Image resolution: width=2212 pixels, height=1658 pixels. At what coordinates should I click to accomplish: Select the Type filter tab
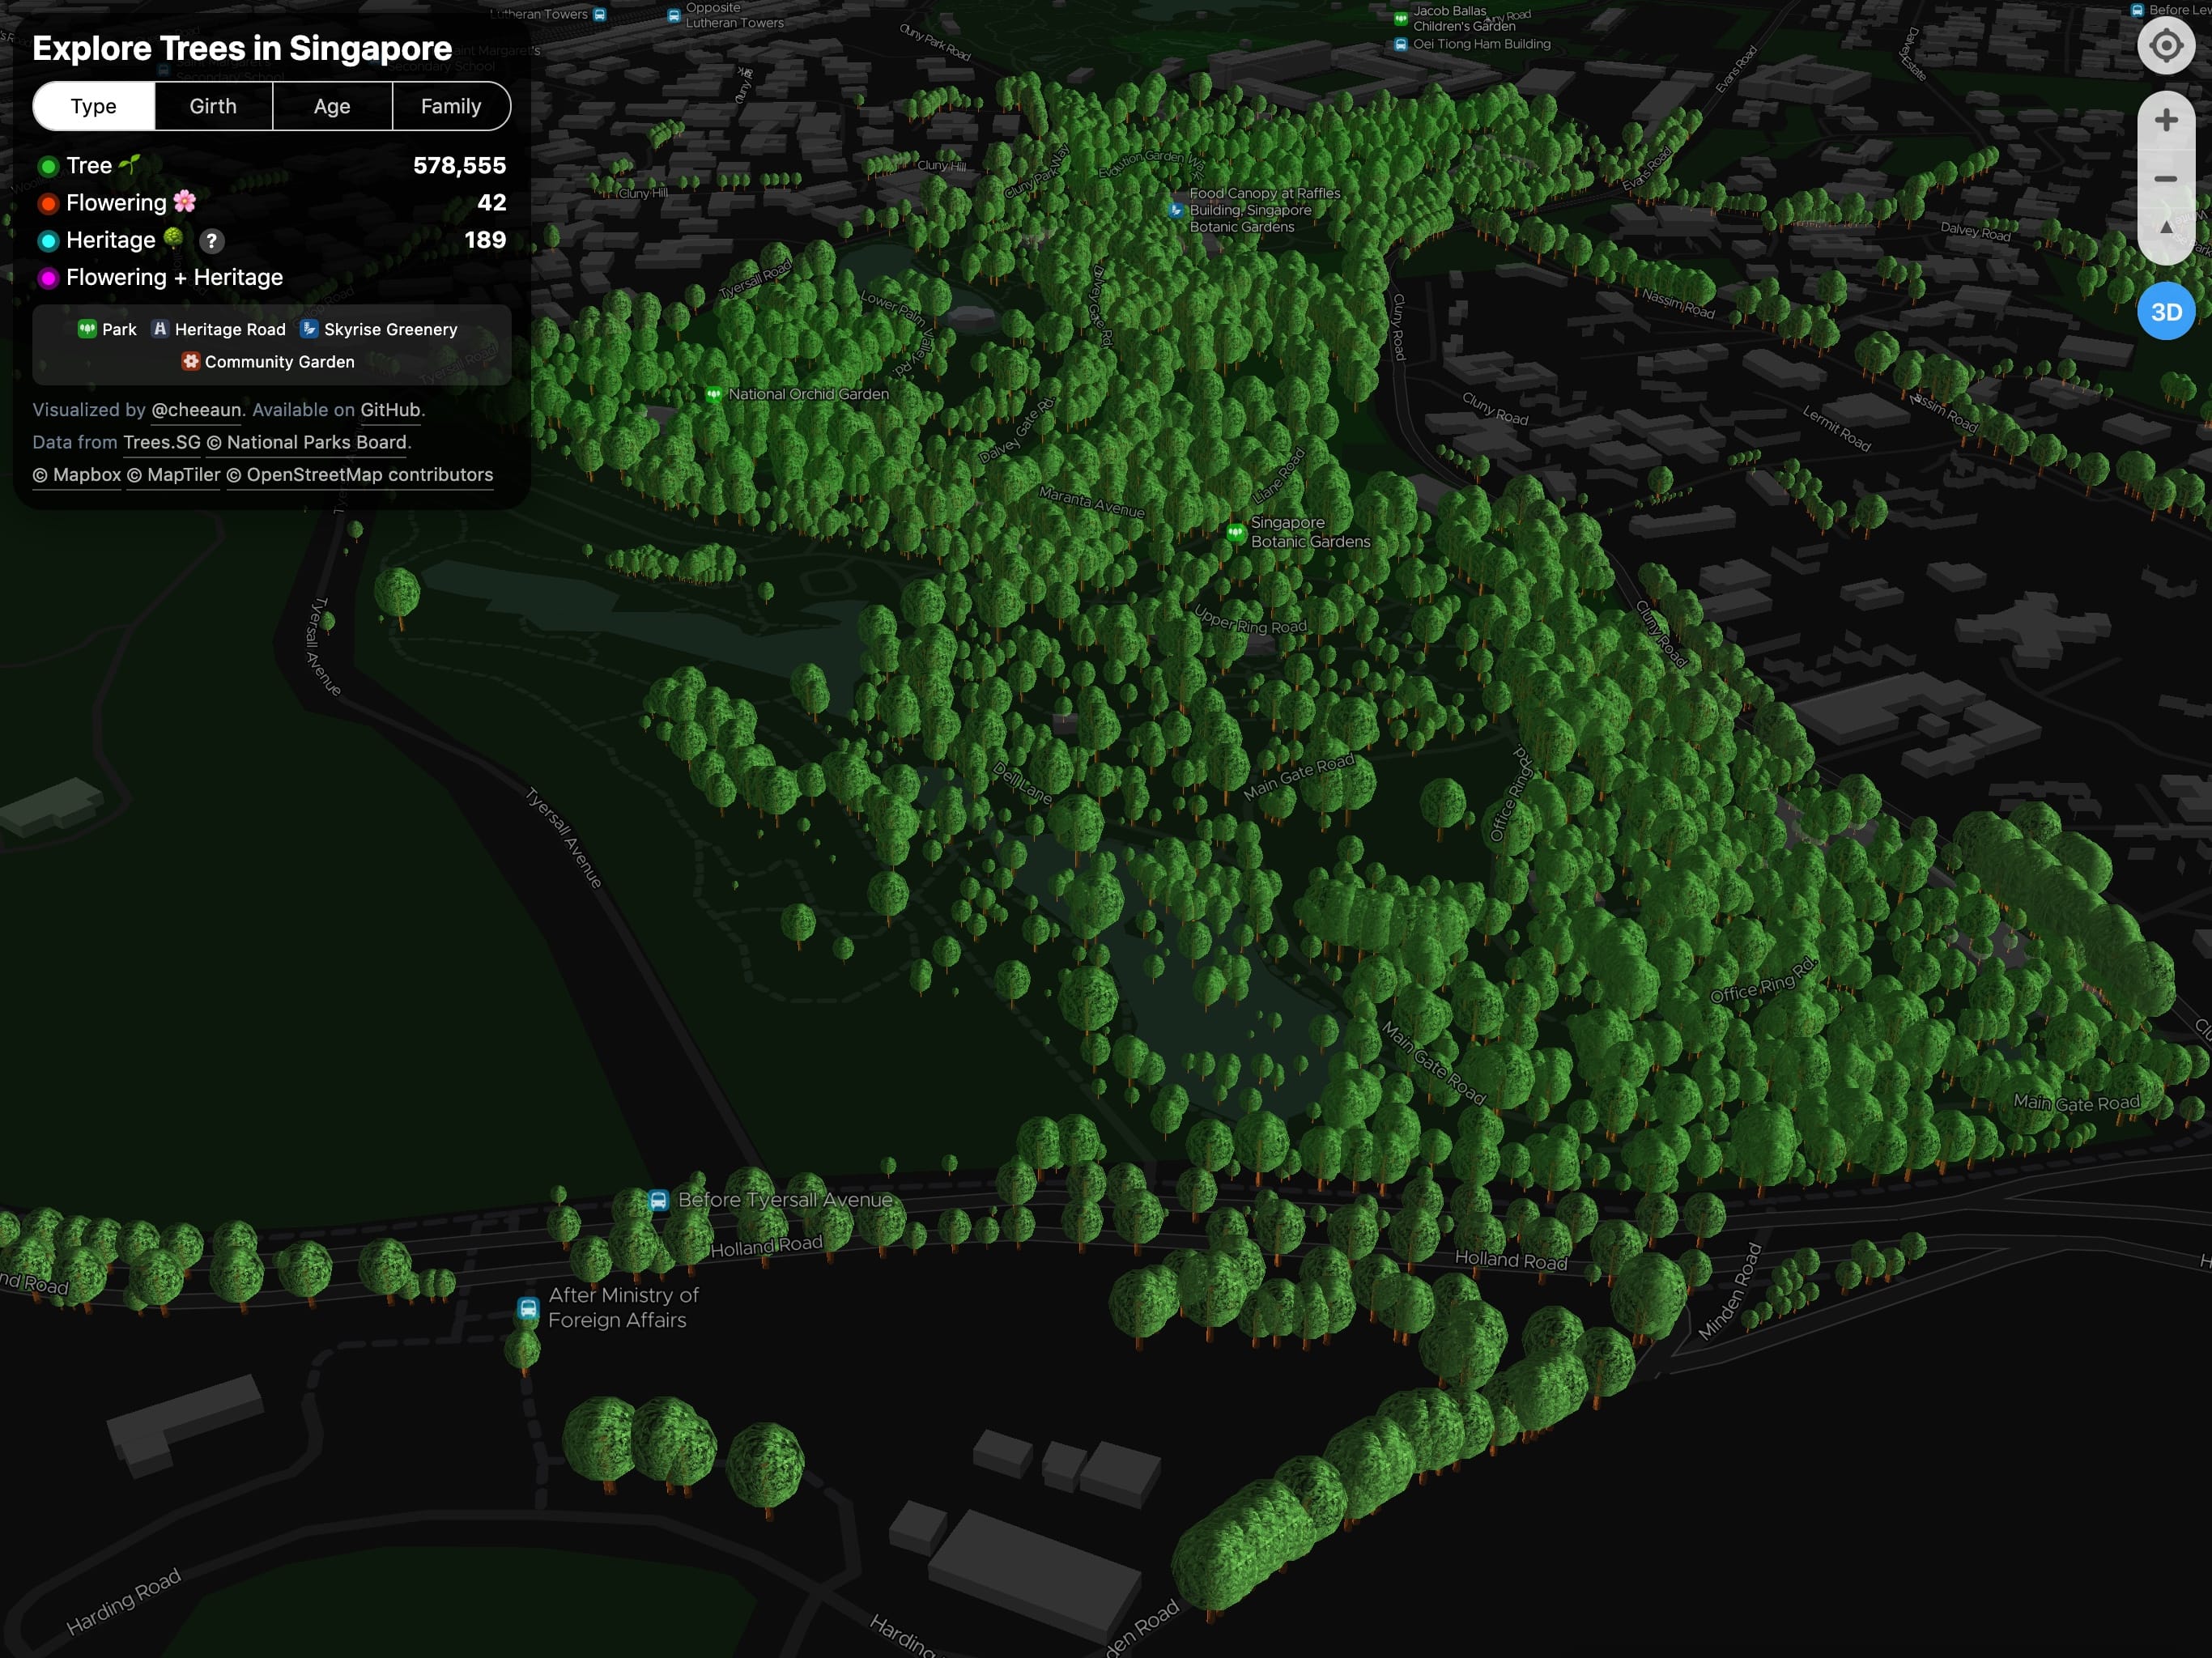click(92, 104)
